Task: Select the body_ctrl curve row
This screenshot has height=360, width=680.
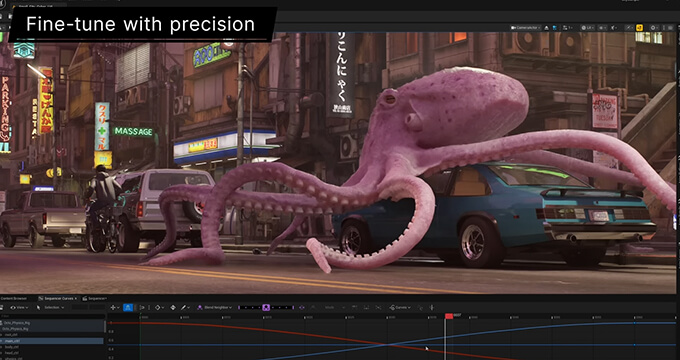Action: 52,347
